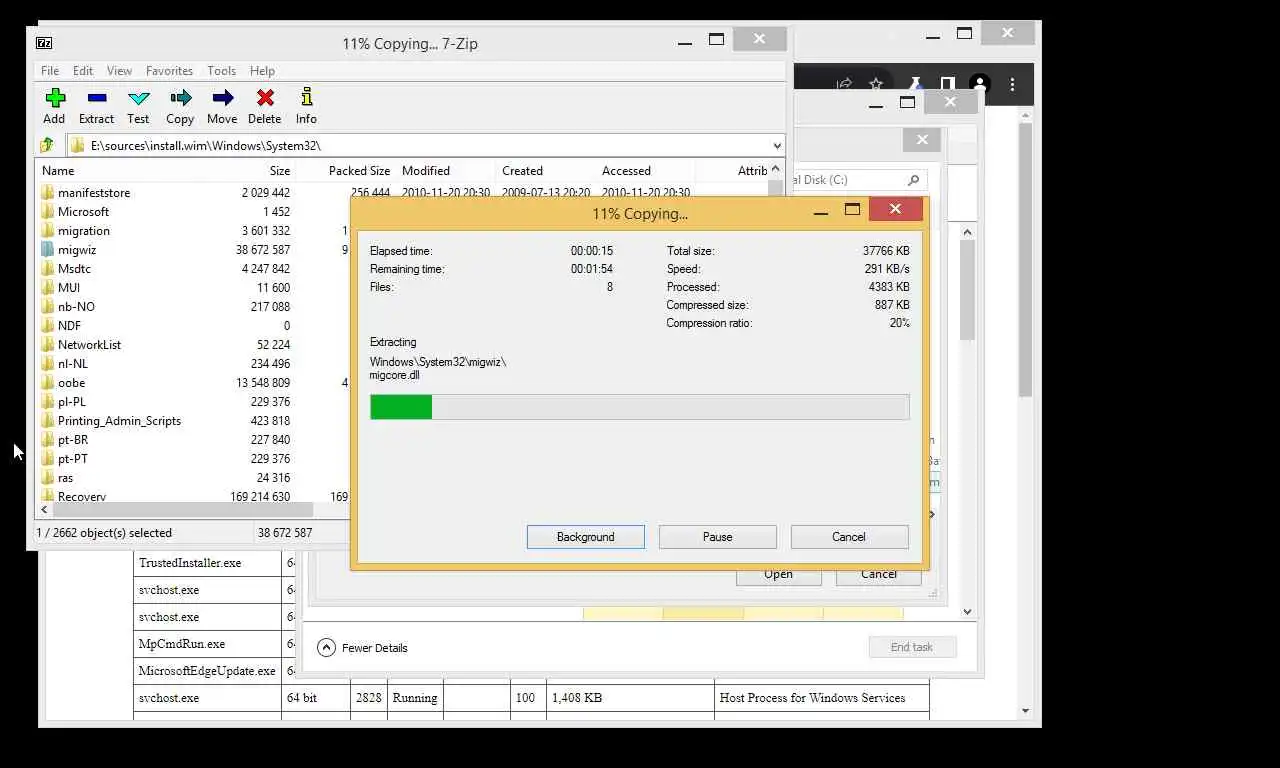Select the ras folder icon
Image resolution: width=1280 pixels, height=768 pixels.
click(x=48, y=477)
